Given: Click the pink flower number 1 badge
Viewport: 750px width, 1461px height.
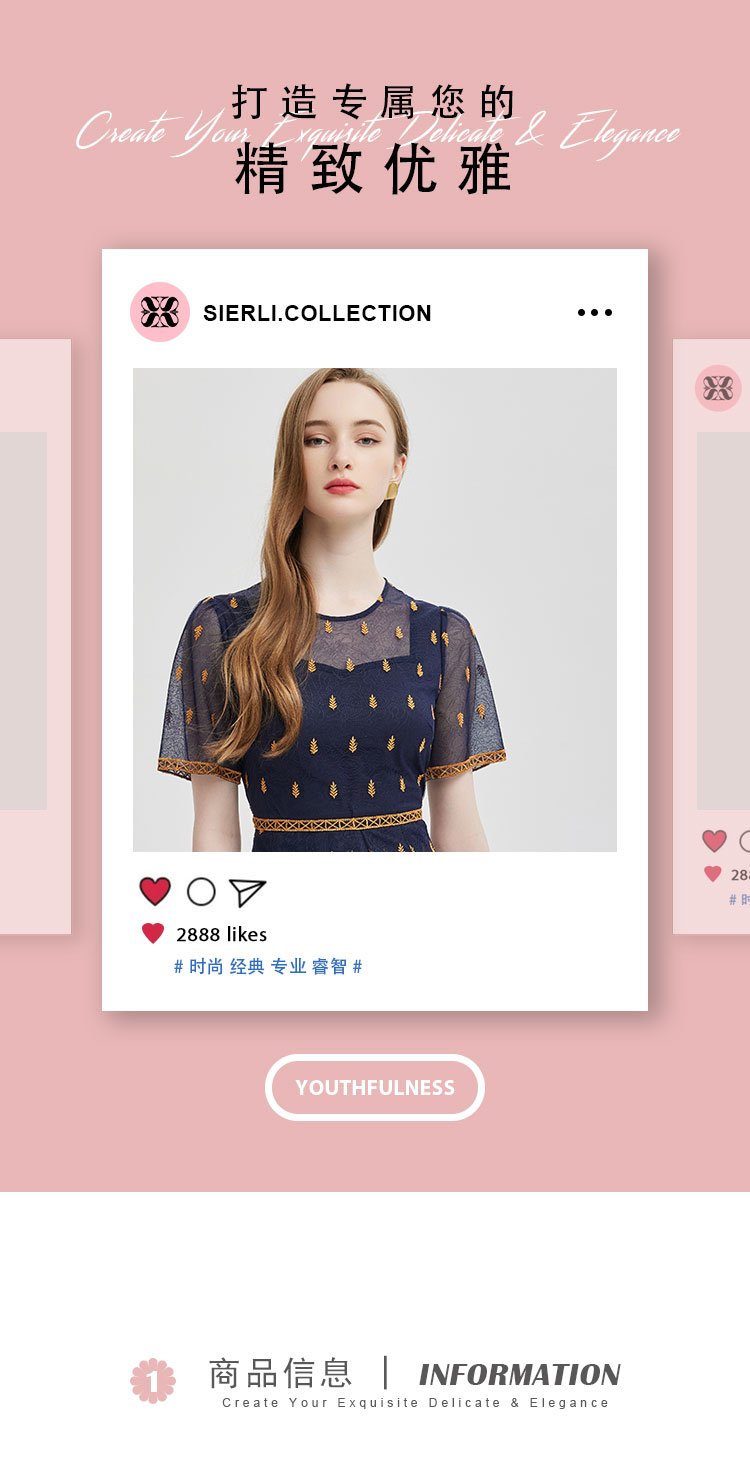Looking at the screenshot, I should pos(153,1381).
